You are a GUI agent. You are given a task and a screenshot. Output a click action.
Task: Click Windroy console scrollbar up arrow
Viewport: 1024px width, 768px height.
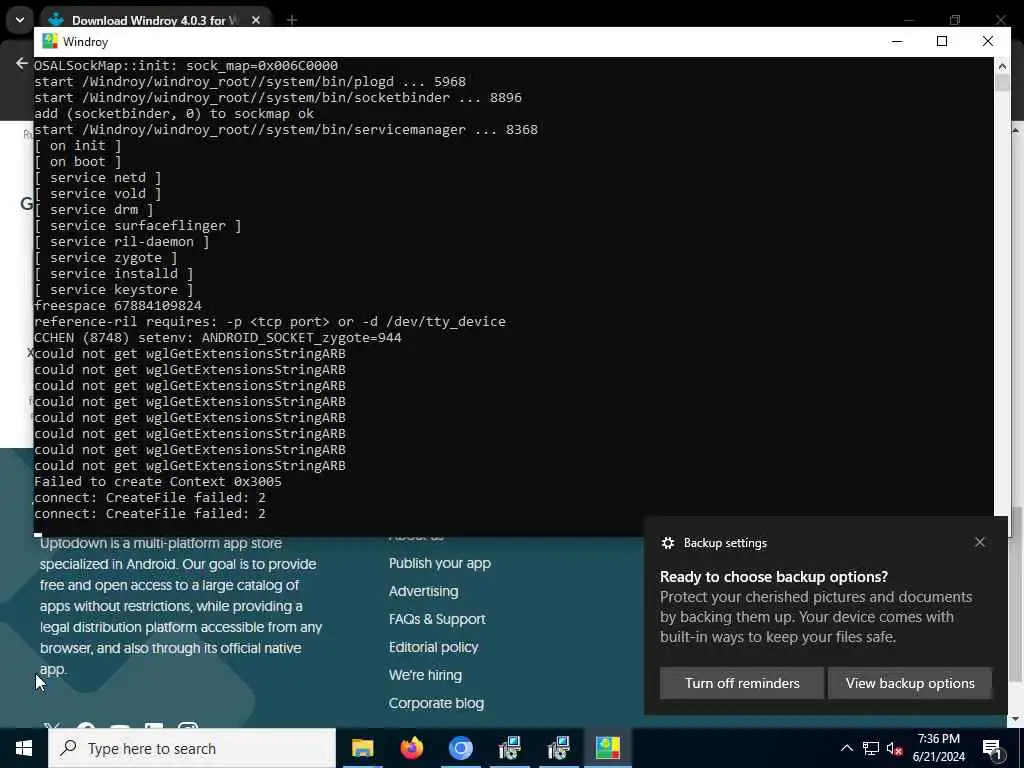pos(1002,65)
